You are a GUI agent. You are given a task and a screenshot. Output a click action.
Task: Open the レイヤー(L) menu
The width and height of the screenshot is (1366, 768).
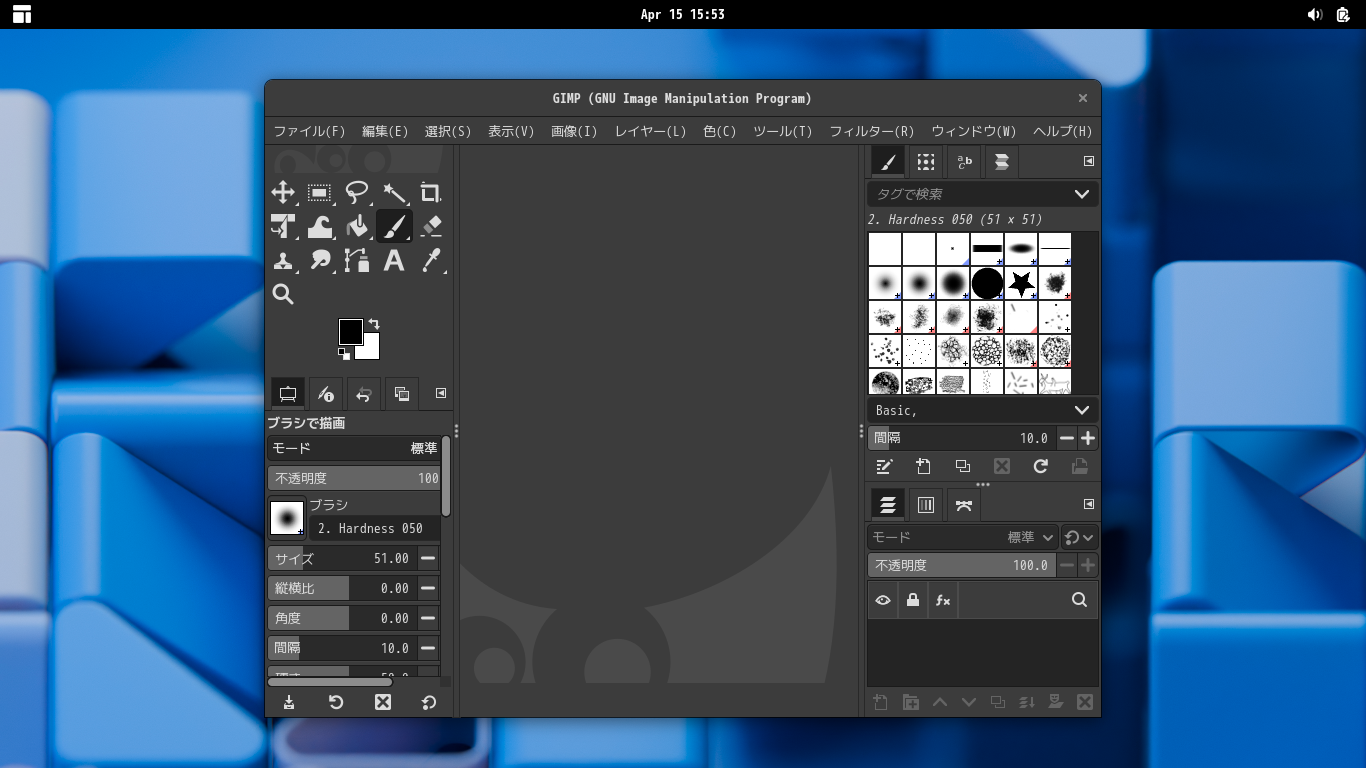(x=650, y=131)
